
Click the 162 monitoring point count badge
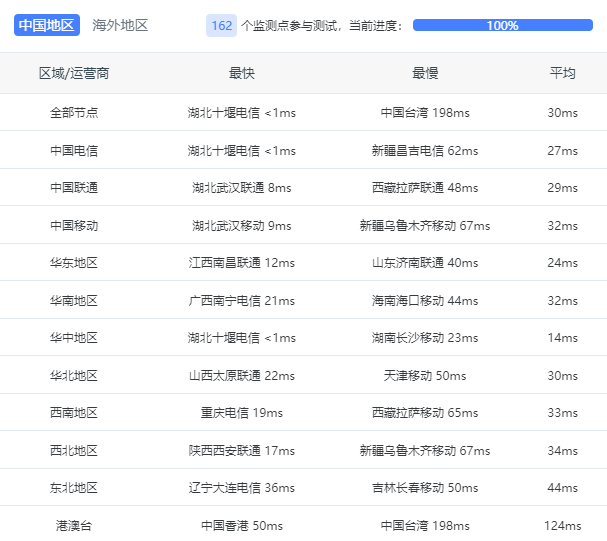pos(221,26)
